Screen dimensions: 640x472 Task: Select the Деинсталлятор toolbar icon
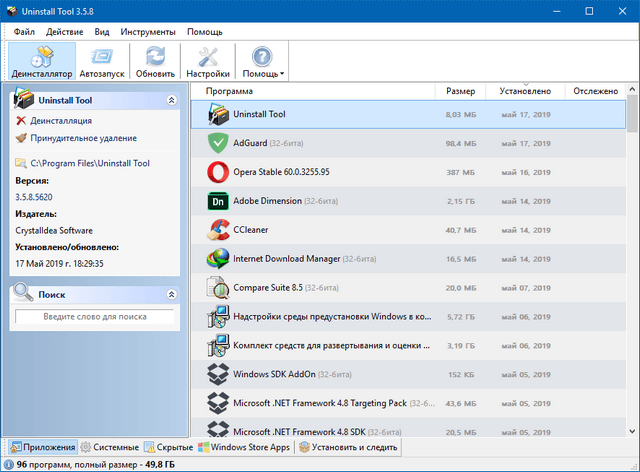pos(41,61)
